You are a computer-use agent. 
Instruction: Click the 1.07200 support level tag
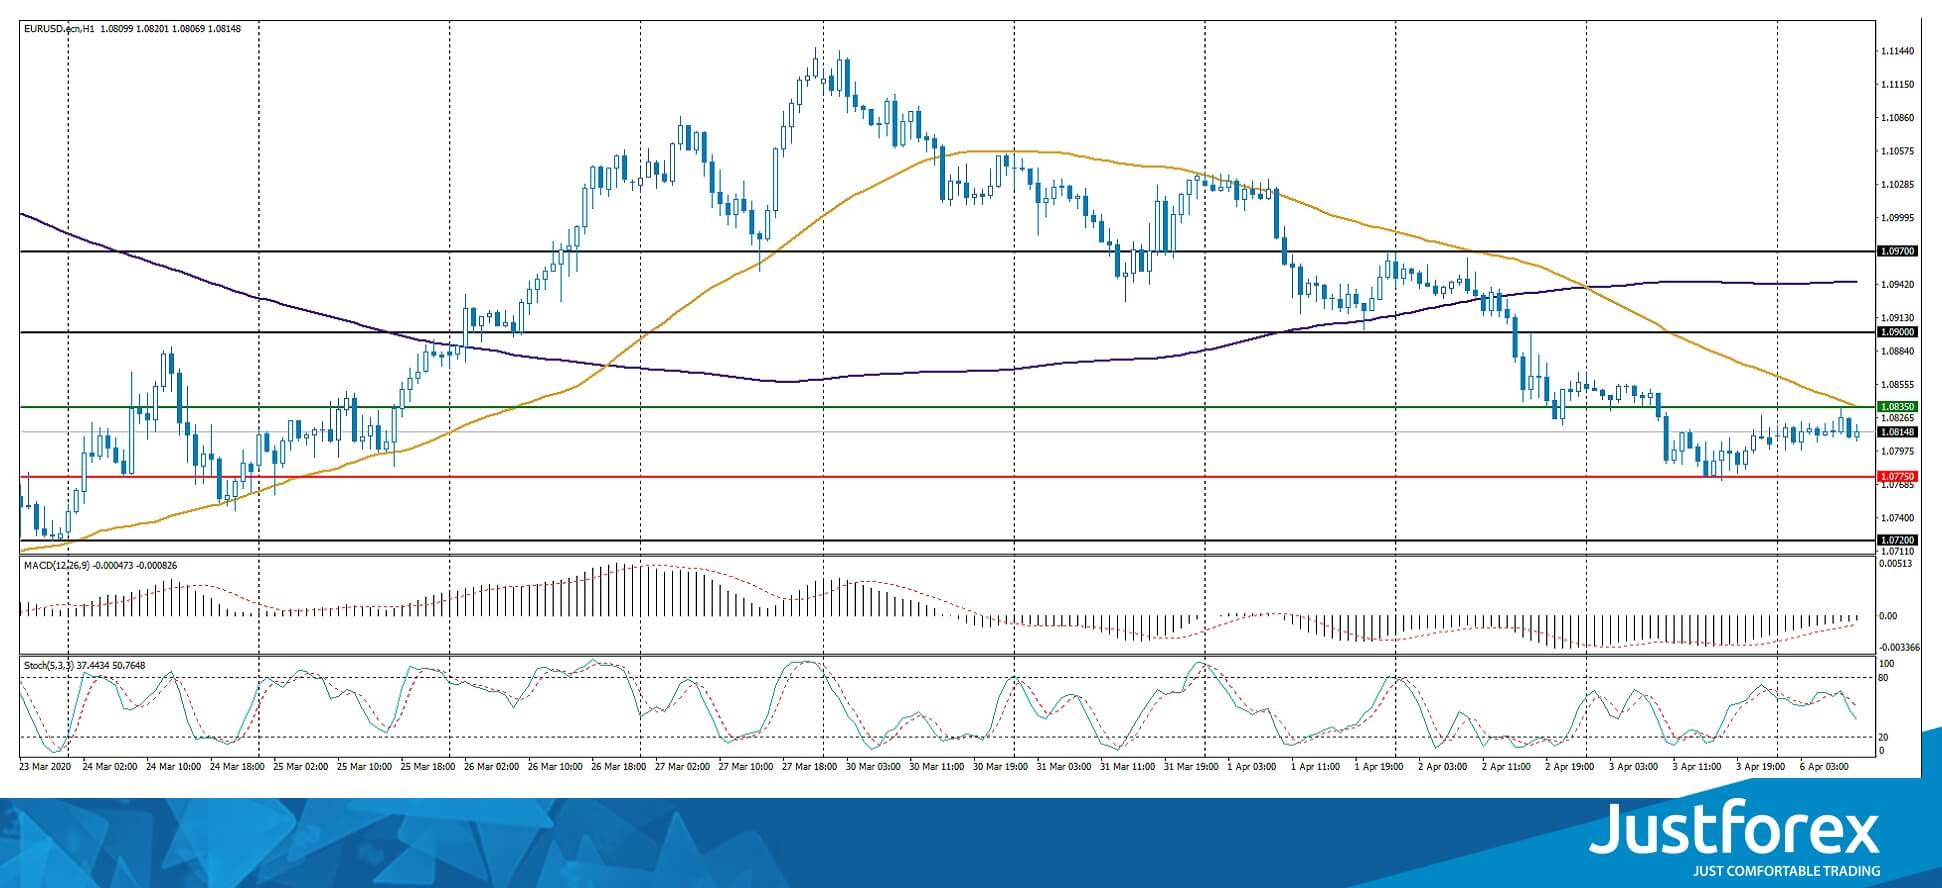(x=1897, y=540)
